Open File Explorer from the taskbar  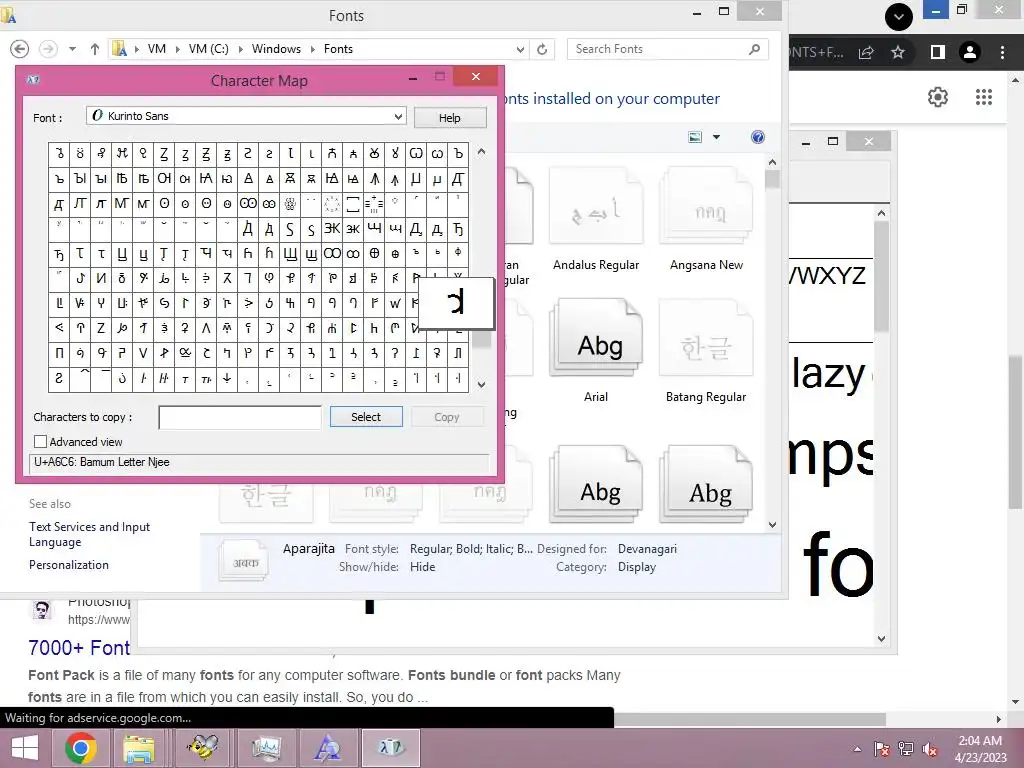pos(140,748)
